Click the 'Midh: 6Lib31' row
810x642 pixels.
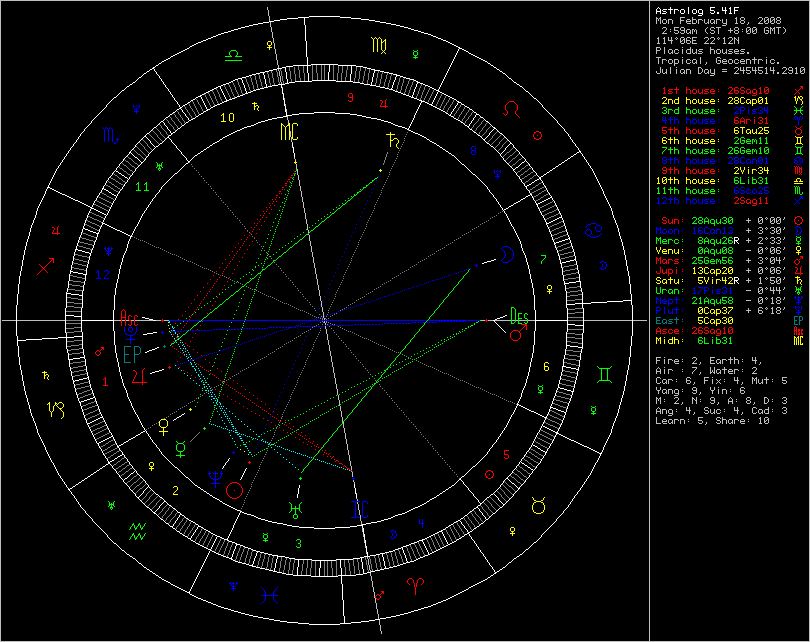pos(694,341)
